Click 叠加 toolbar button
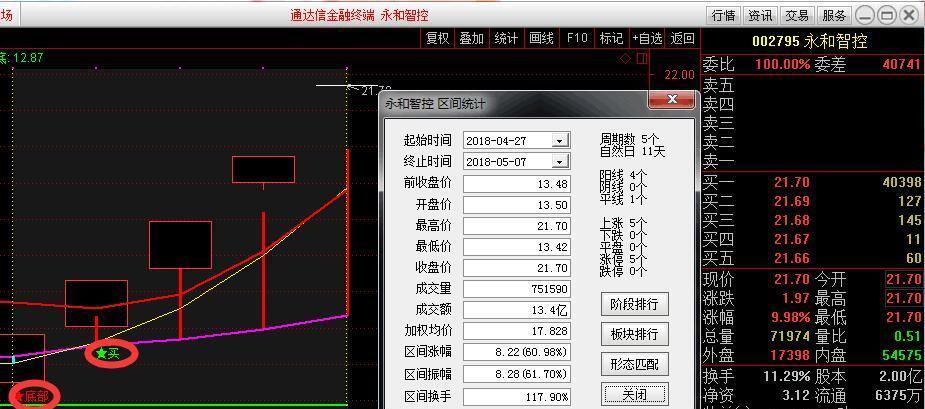 pyautogui.click(x=471, y=38)
